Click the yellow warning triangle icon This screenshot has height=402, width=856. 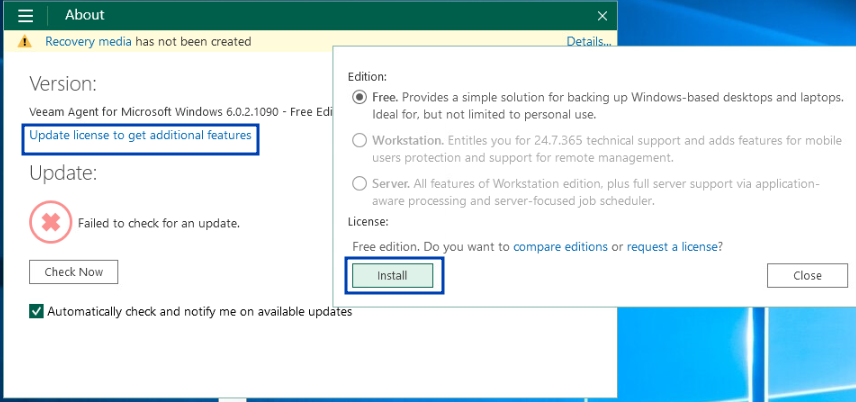[25, 42]
